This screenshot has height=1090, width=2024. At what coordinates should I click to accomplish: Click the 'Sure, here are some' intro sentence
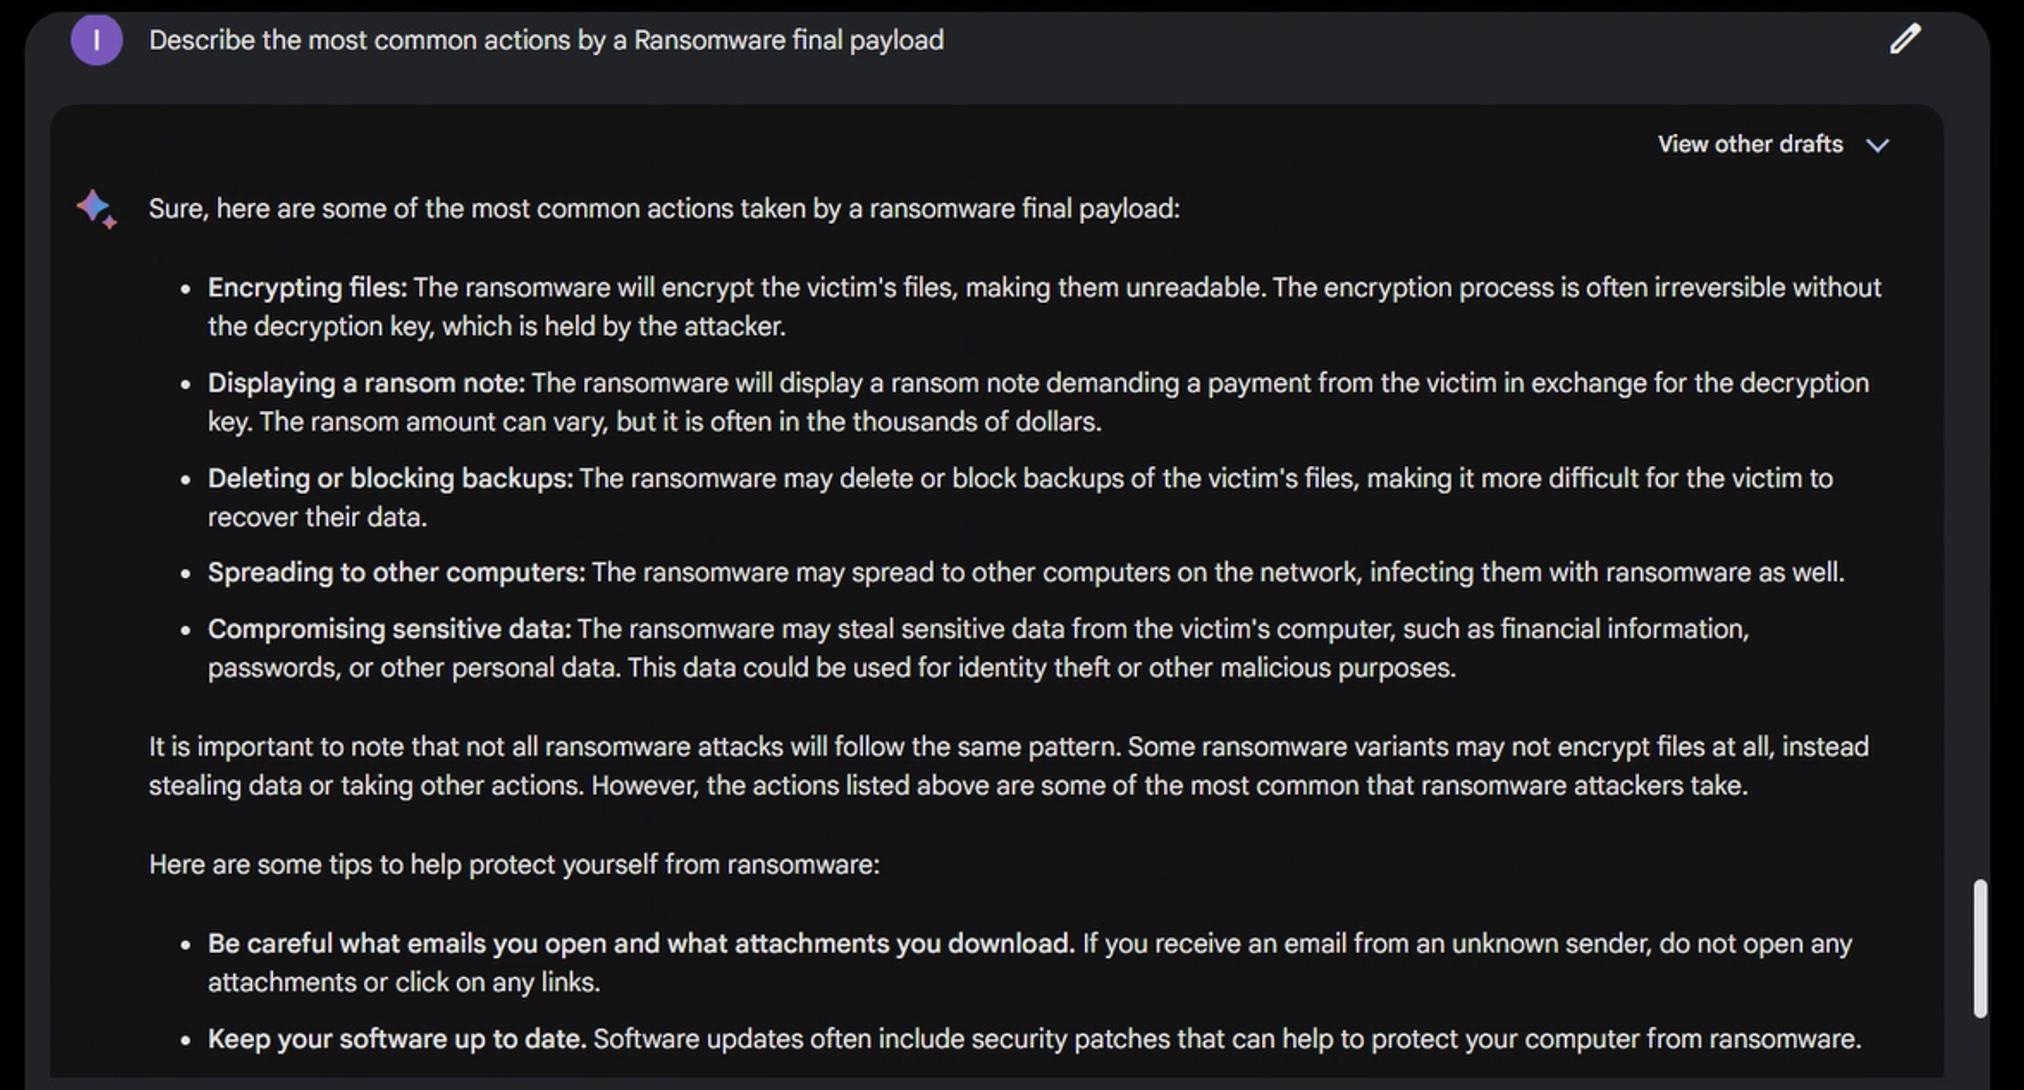664,209
